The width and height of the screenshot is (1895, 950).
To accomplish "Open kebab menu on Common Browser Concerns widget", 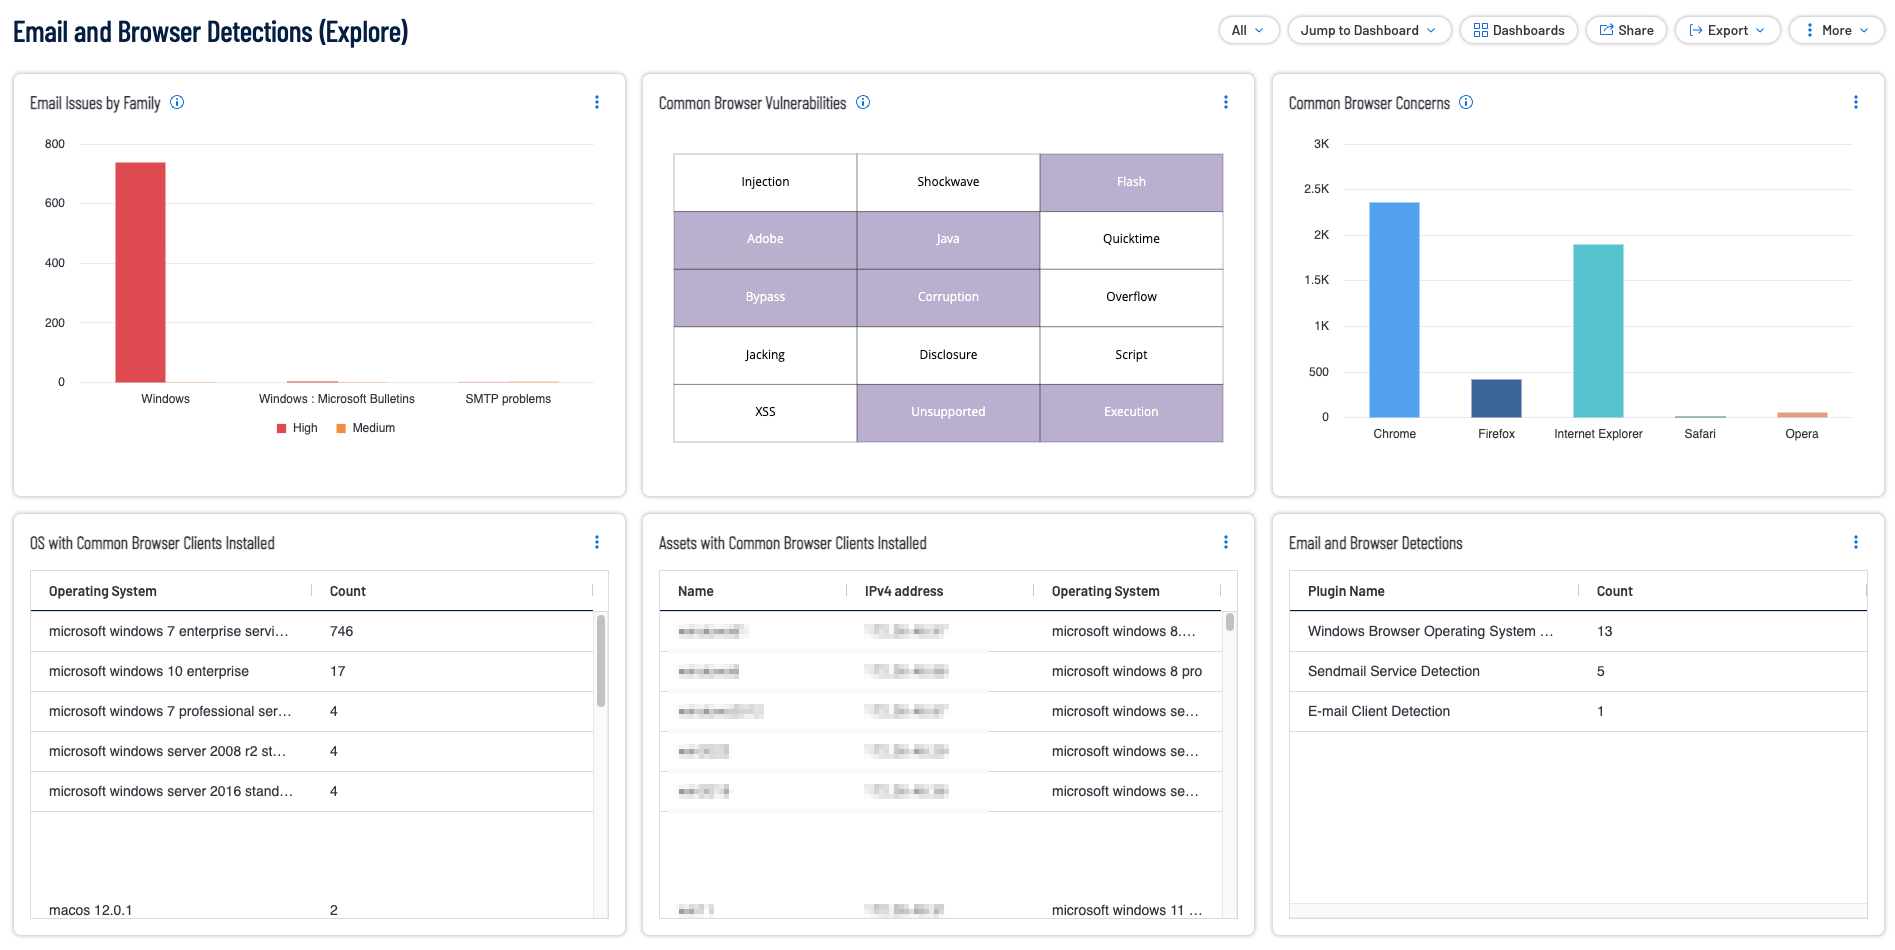I will 1856,102.
